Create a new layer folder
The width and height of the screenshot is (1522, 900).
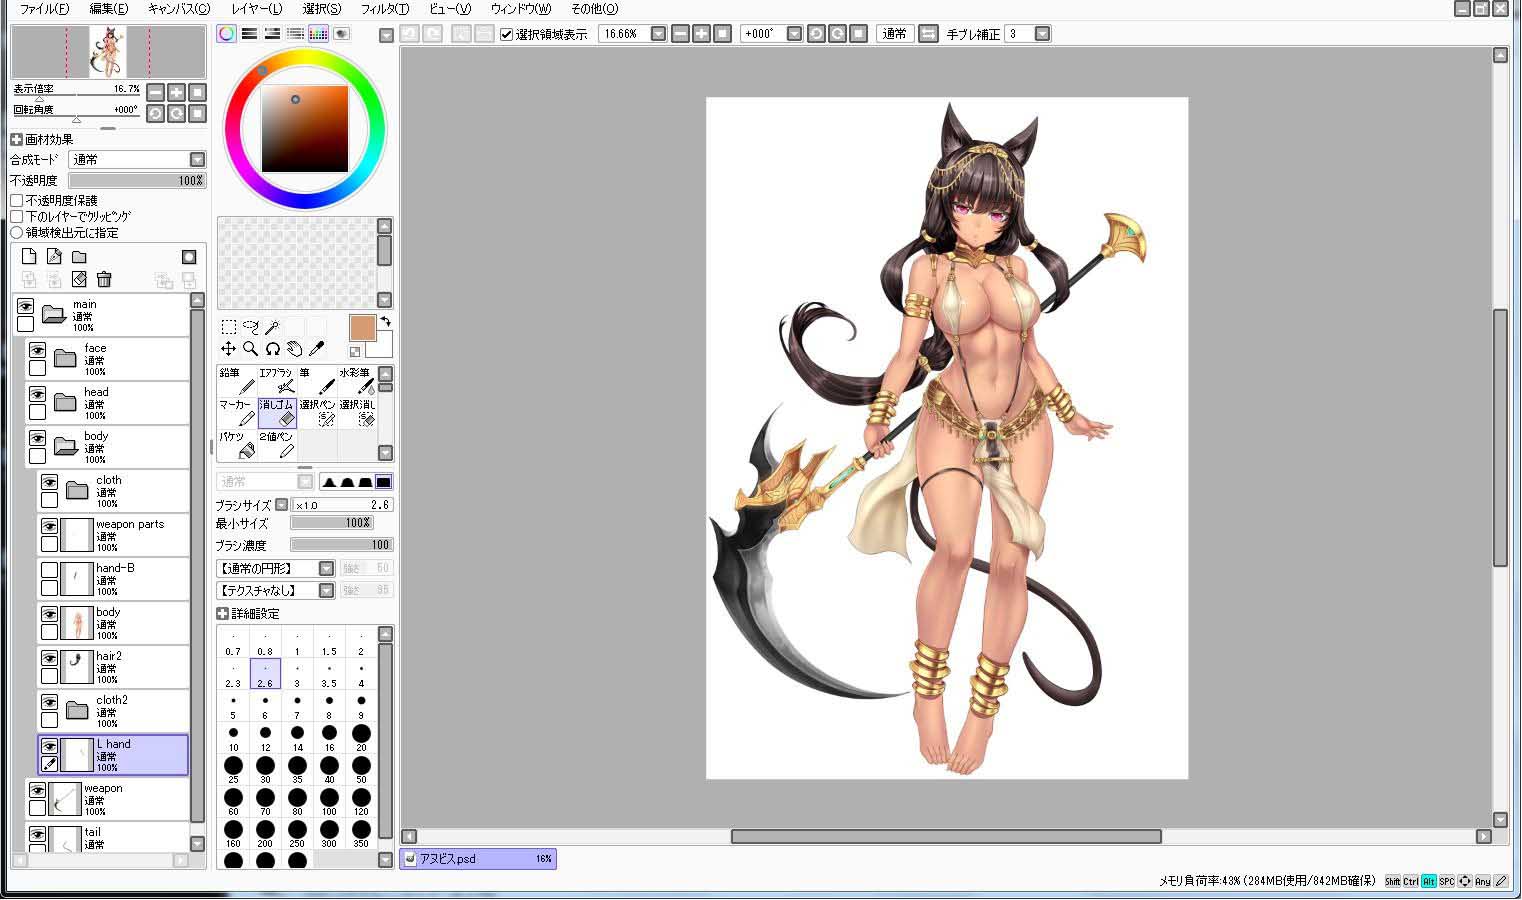tap(79, 257)
